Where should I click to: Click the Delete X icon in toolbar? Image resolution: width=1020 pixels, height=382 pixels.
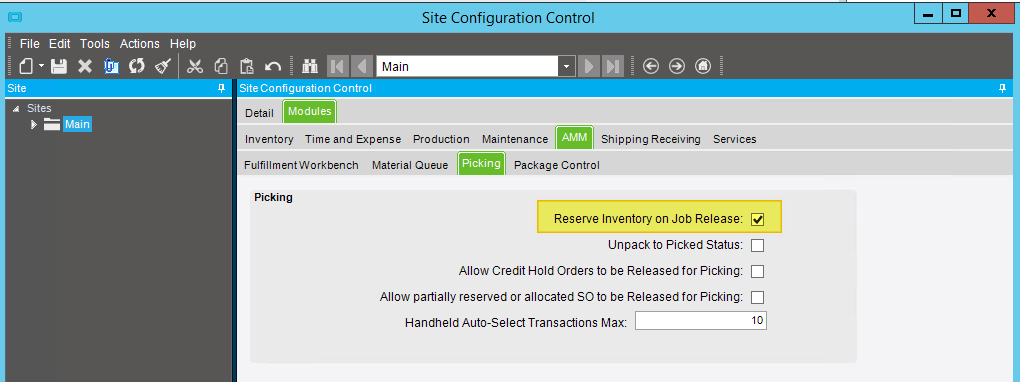(85, 66)
